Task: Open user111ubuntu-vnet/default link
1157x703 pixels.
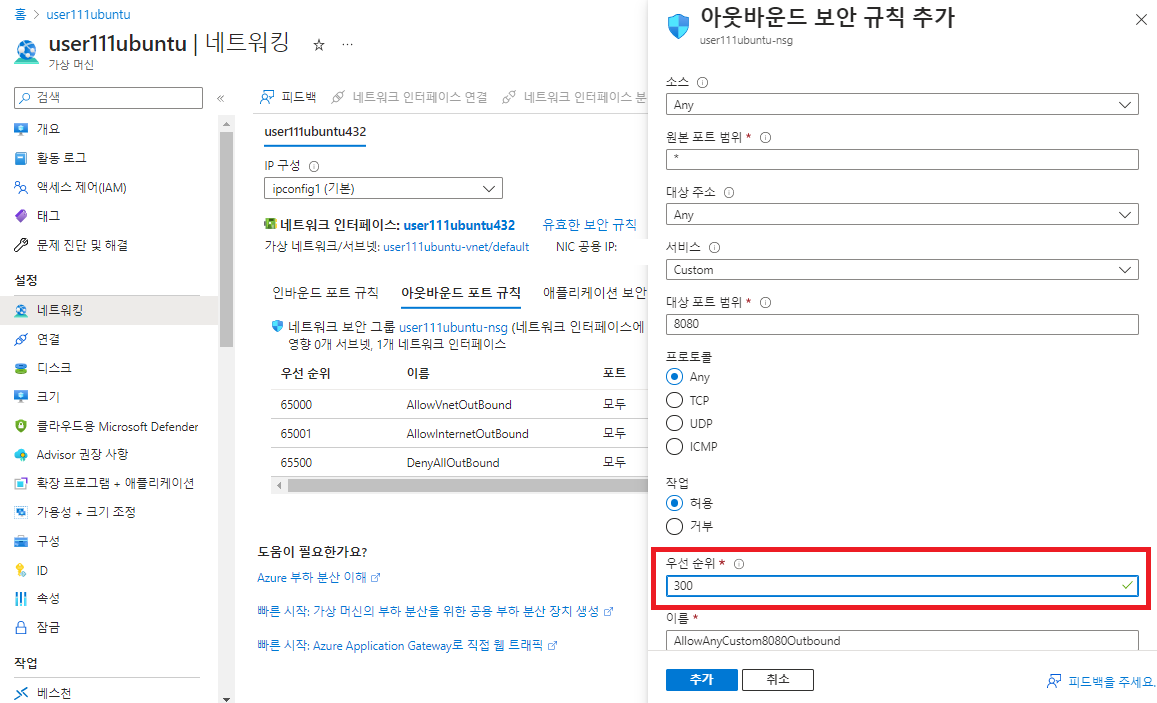Action: [456, 247]
